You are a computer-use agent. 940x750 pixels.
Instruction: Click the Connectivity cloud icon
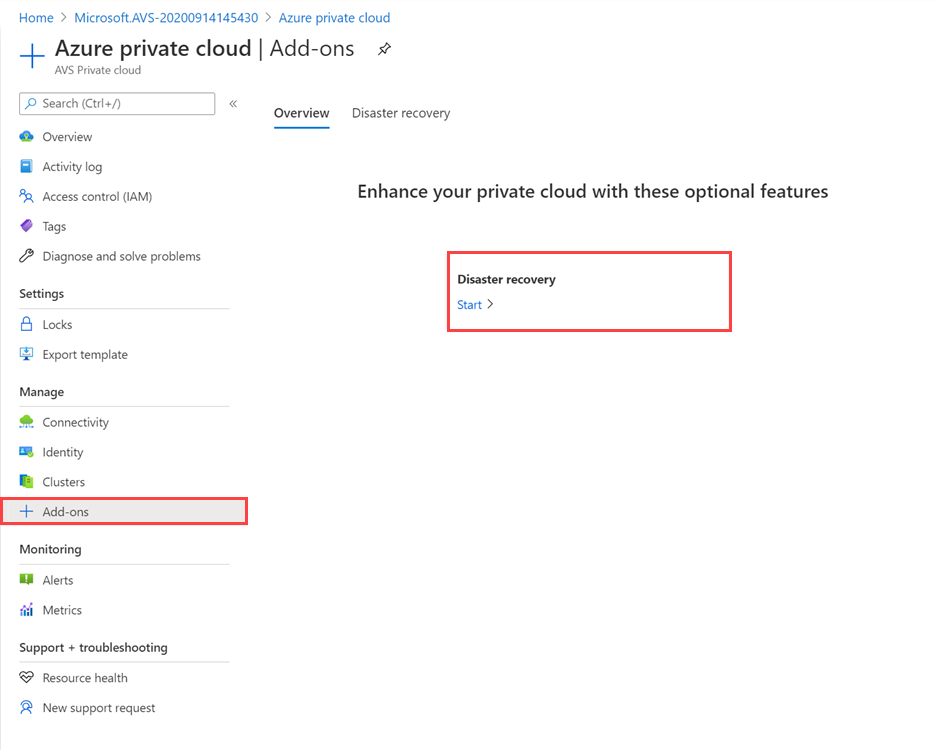click(26, 422)
